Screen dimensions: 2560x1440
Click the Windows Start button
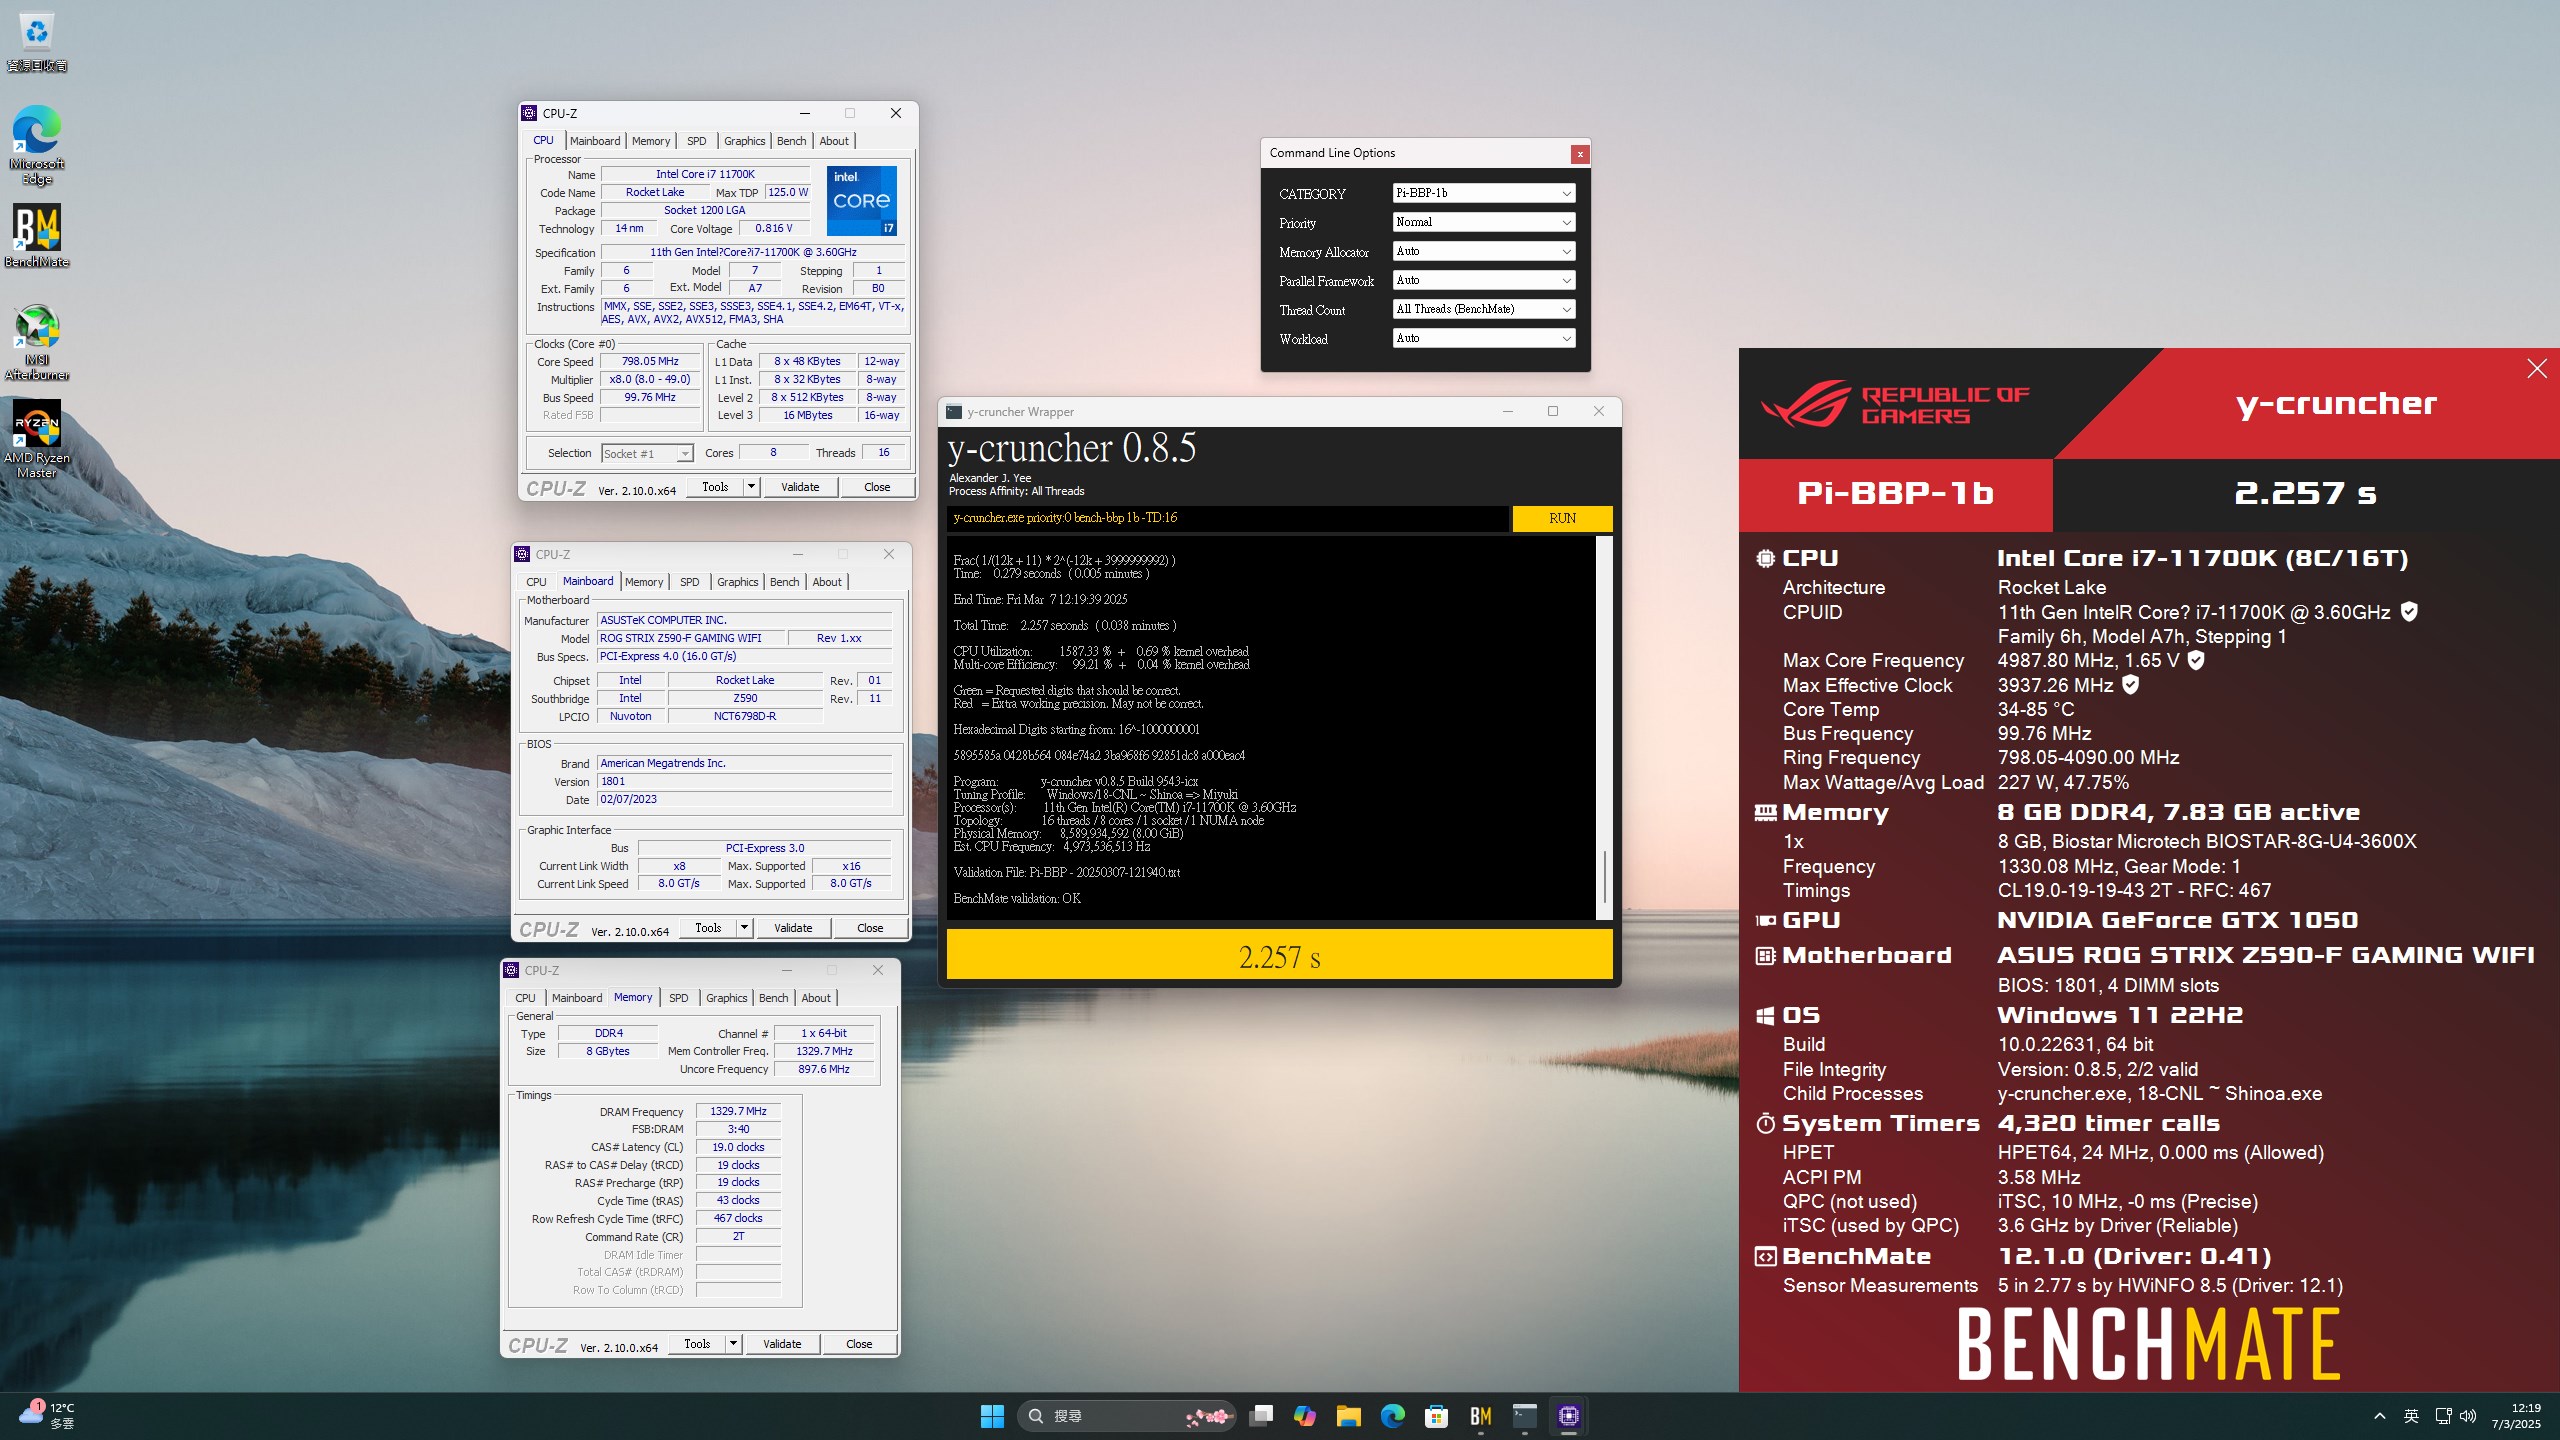click(992, 1415)
